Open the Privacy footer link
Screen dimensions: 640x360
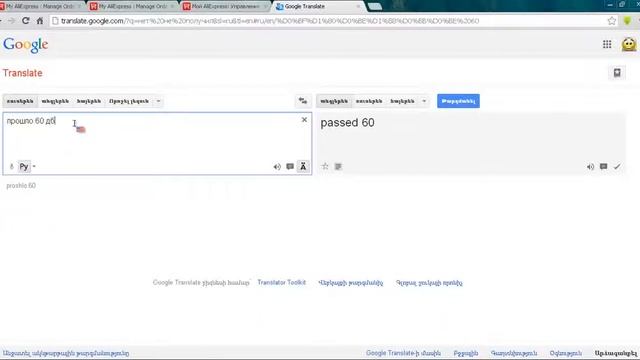tap(514, 353)
